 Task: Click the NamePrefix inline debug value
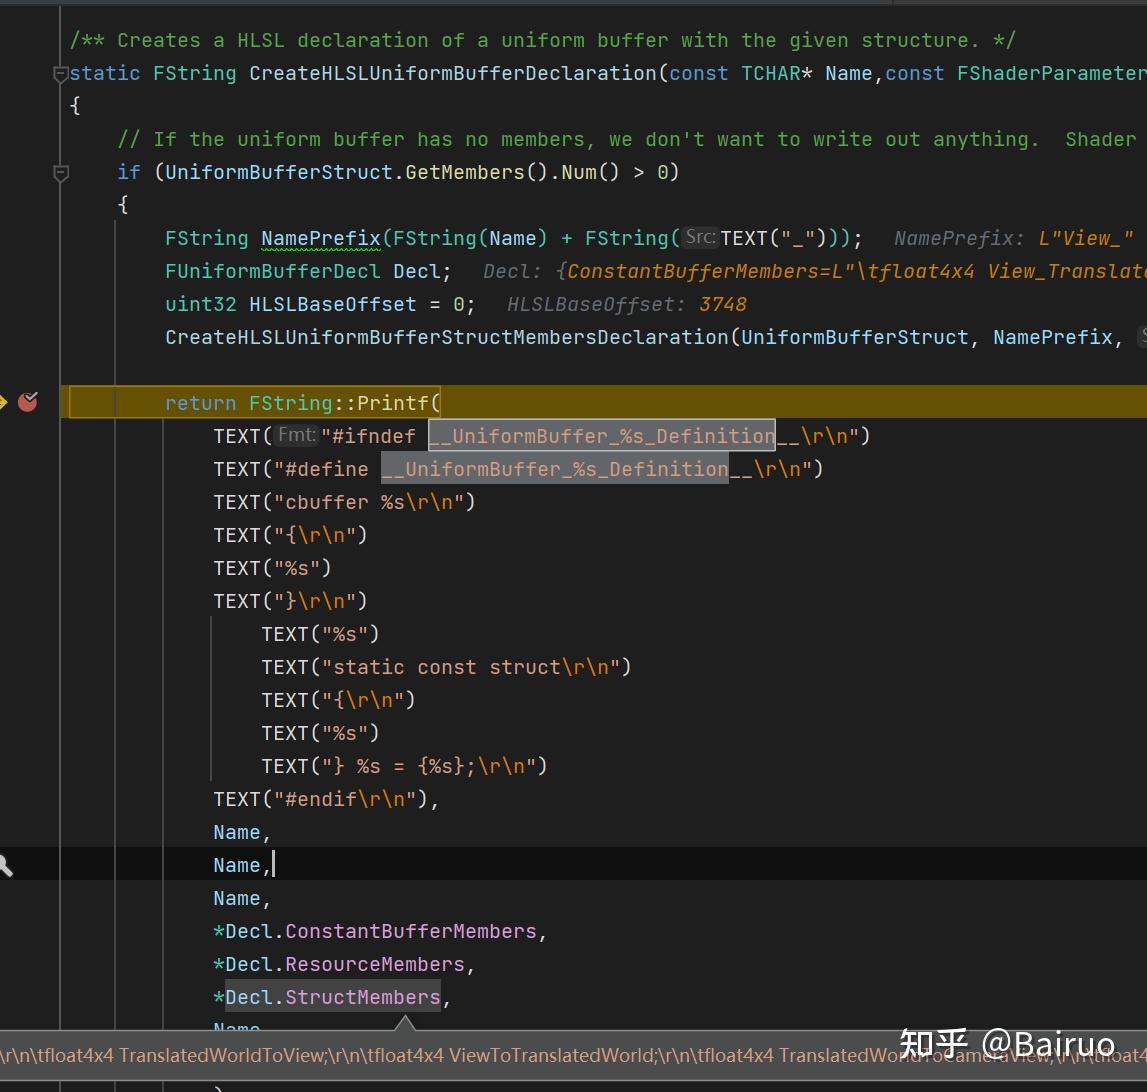tap(1012, 238)
